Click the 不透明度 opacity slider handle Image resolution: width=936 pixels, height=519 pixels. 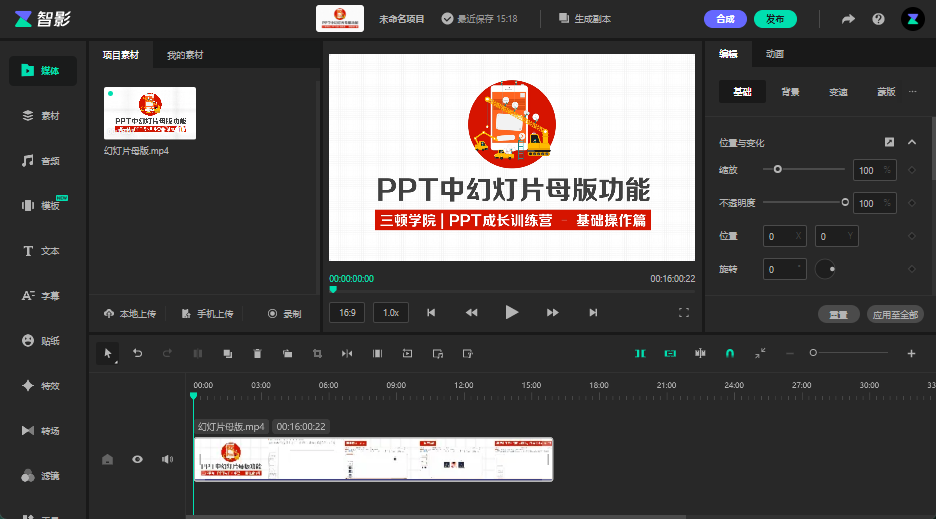tap(845, 202)
